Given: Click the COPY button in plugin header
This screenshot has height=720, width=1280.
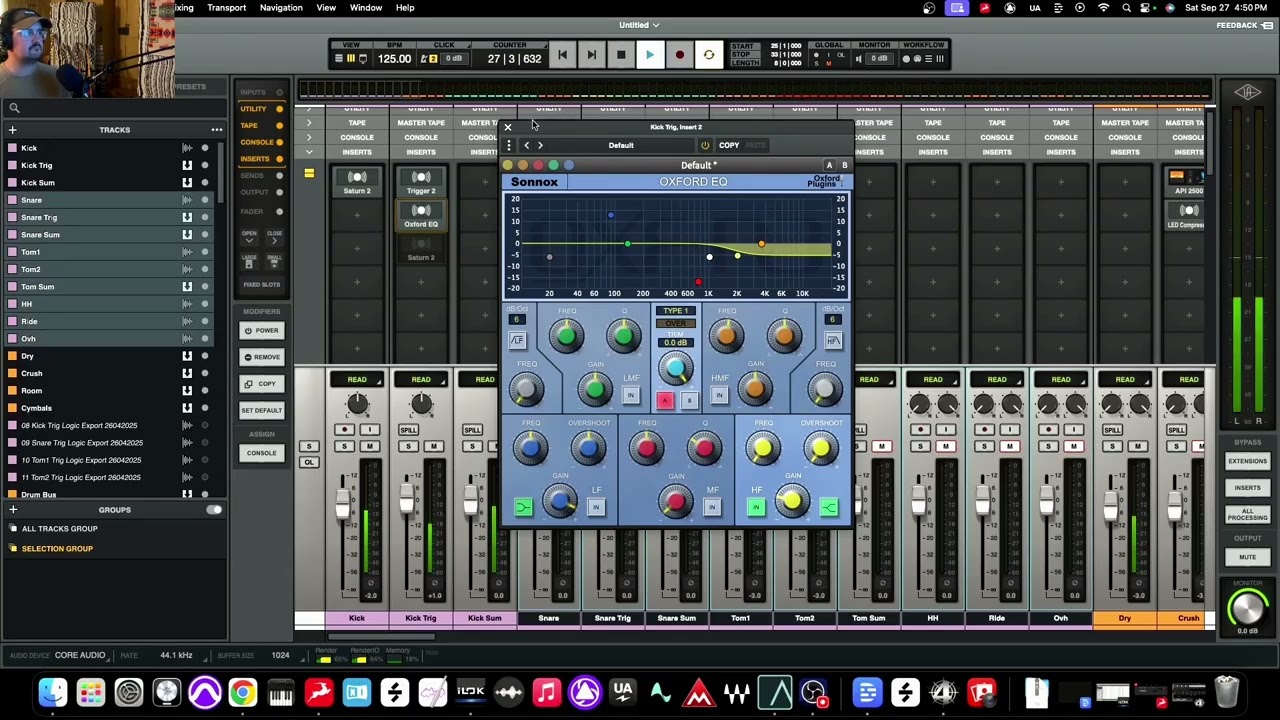Looking at the screenshot, I should (729, 145).
